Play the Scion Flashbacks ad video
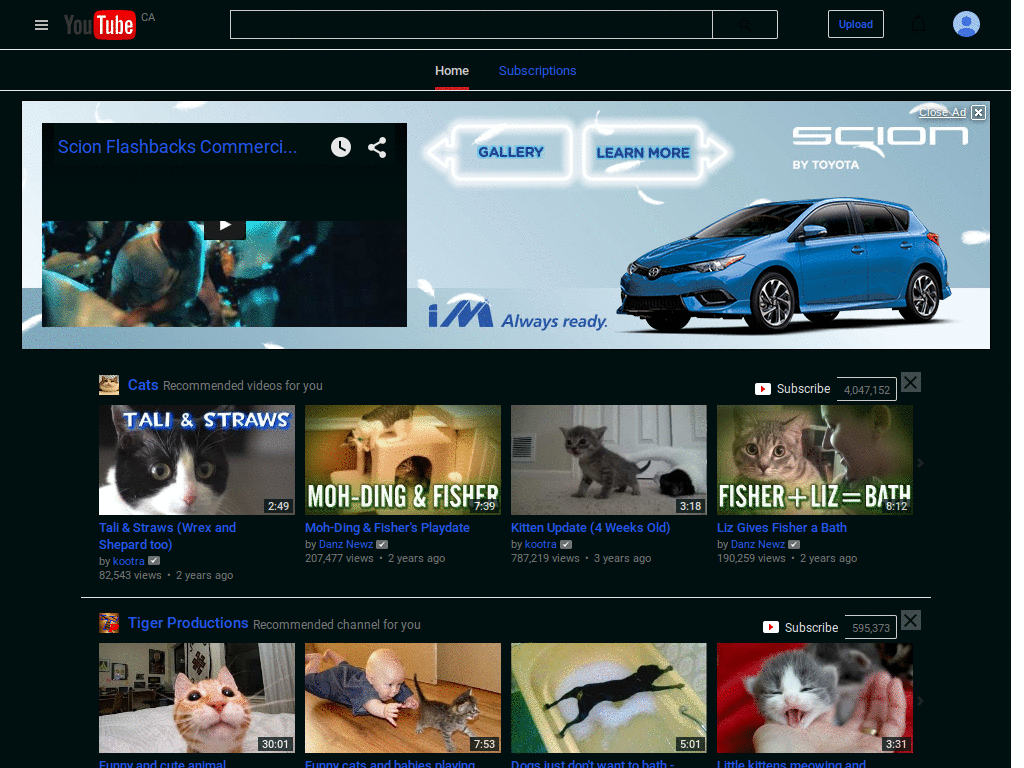 (225, 225)
